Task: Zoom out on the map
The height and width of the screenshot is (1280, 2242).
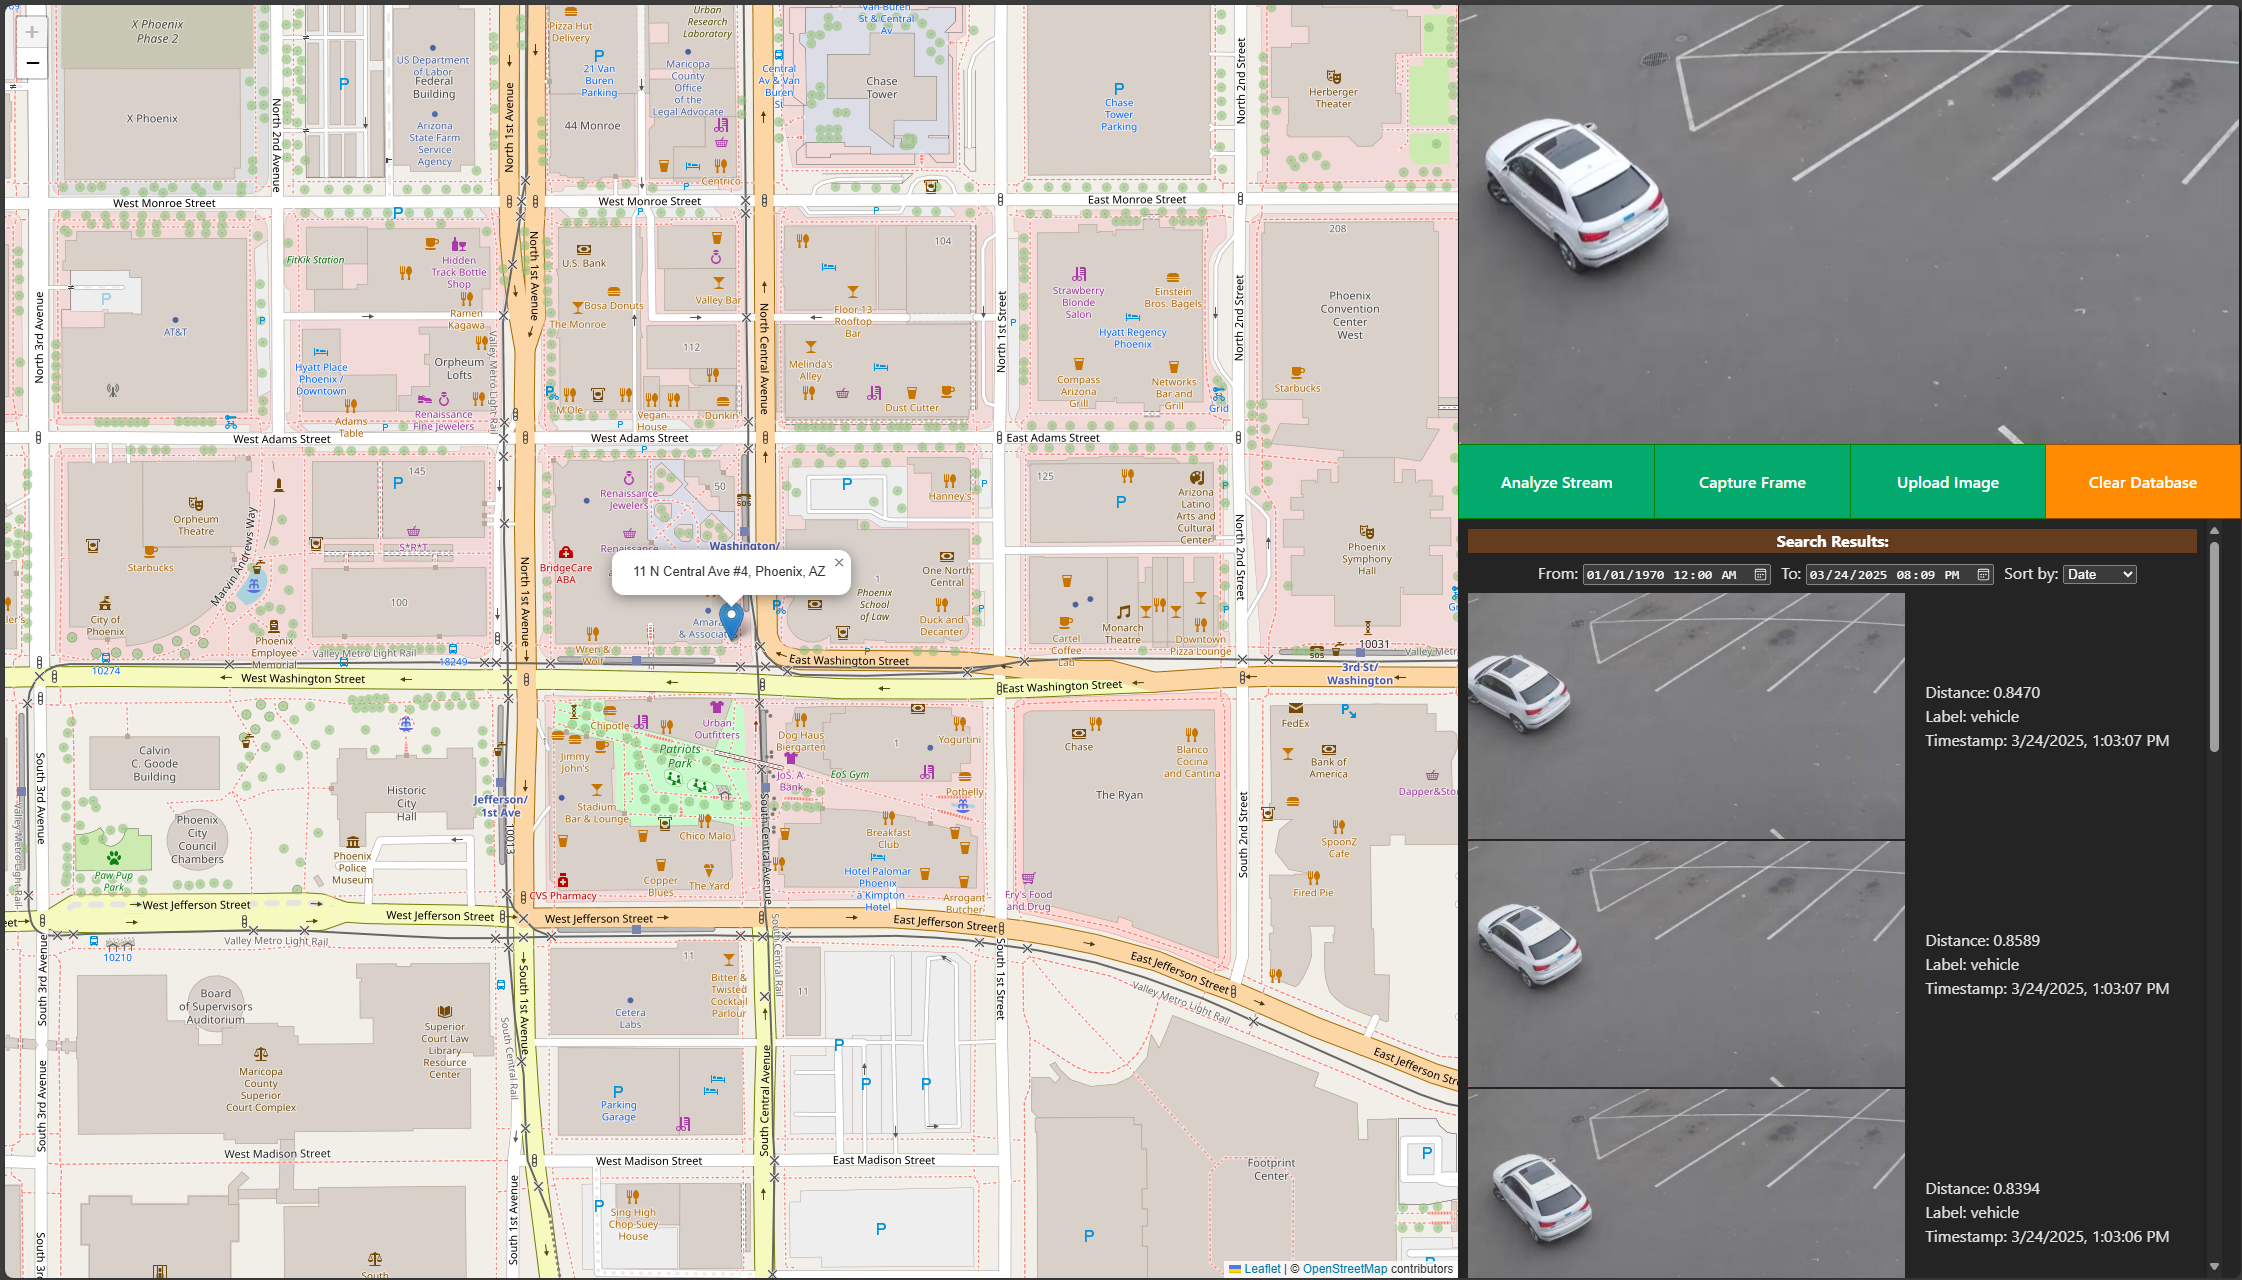Action: click(32, 64)
